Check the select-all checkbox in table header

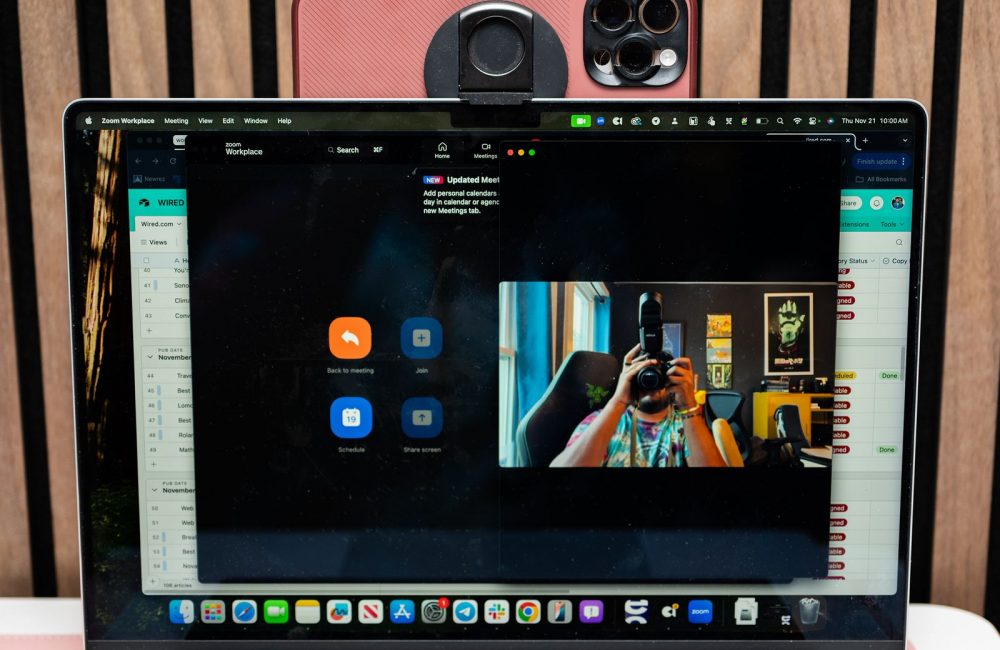tap(148, 260)
